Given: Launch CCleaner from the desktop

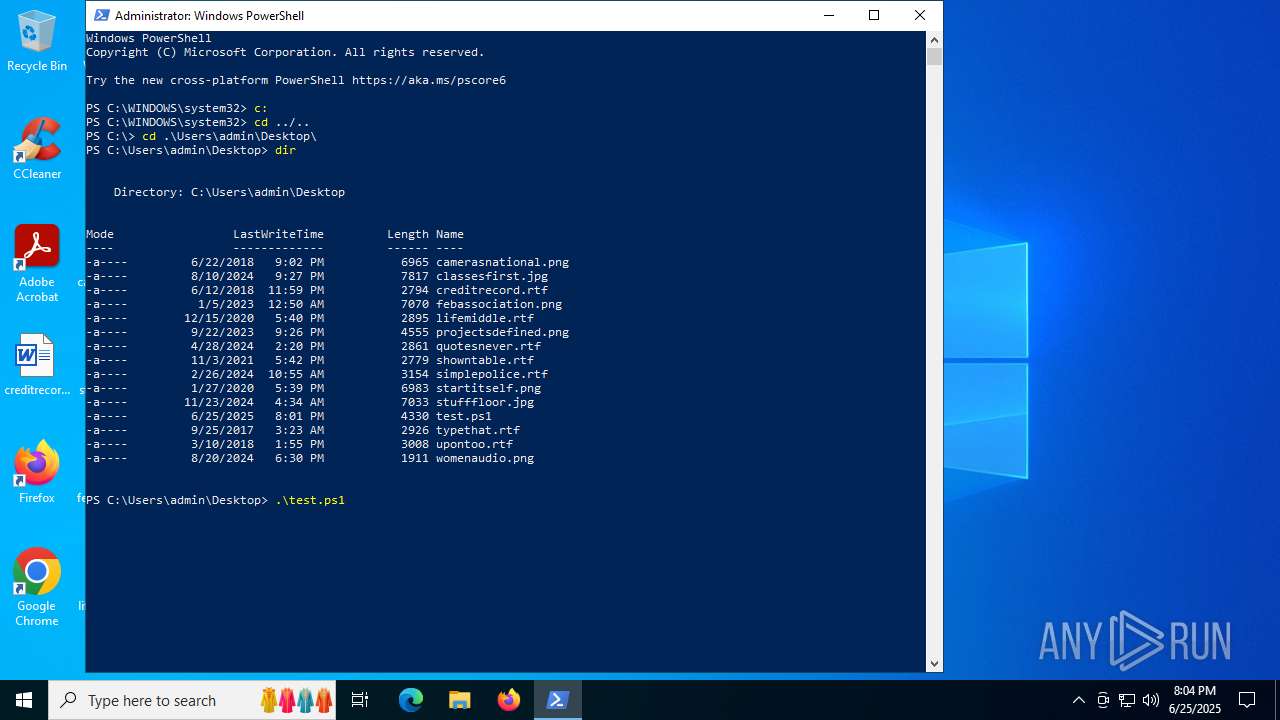Looking at the screenshot, I should [37, 149].
